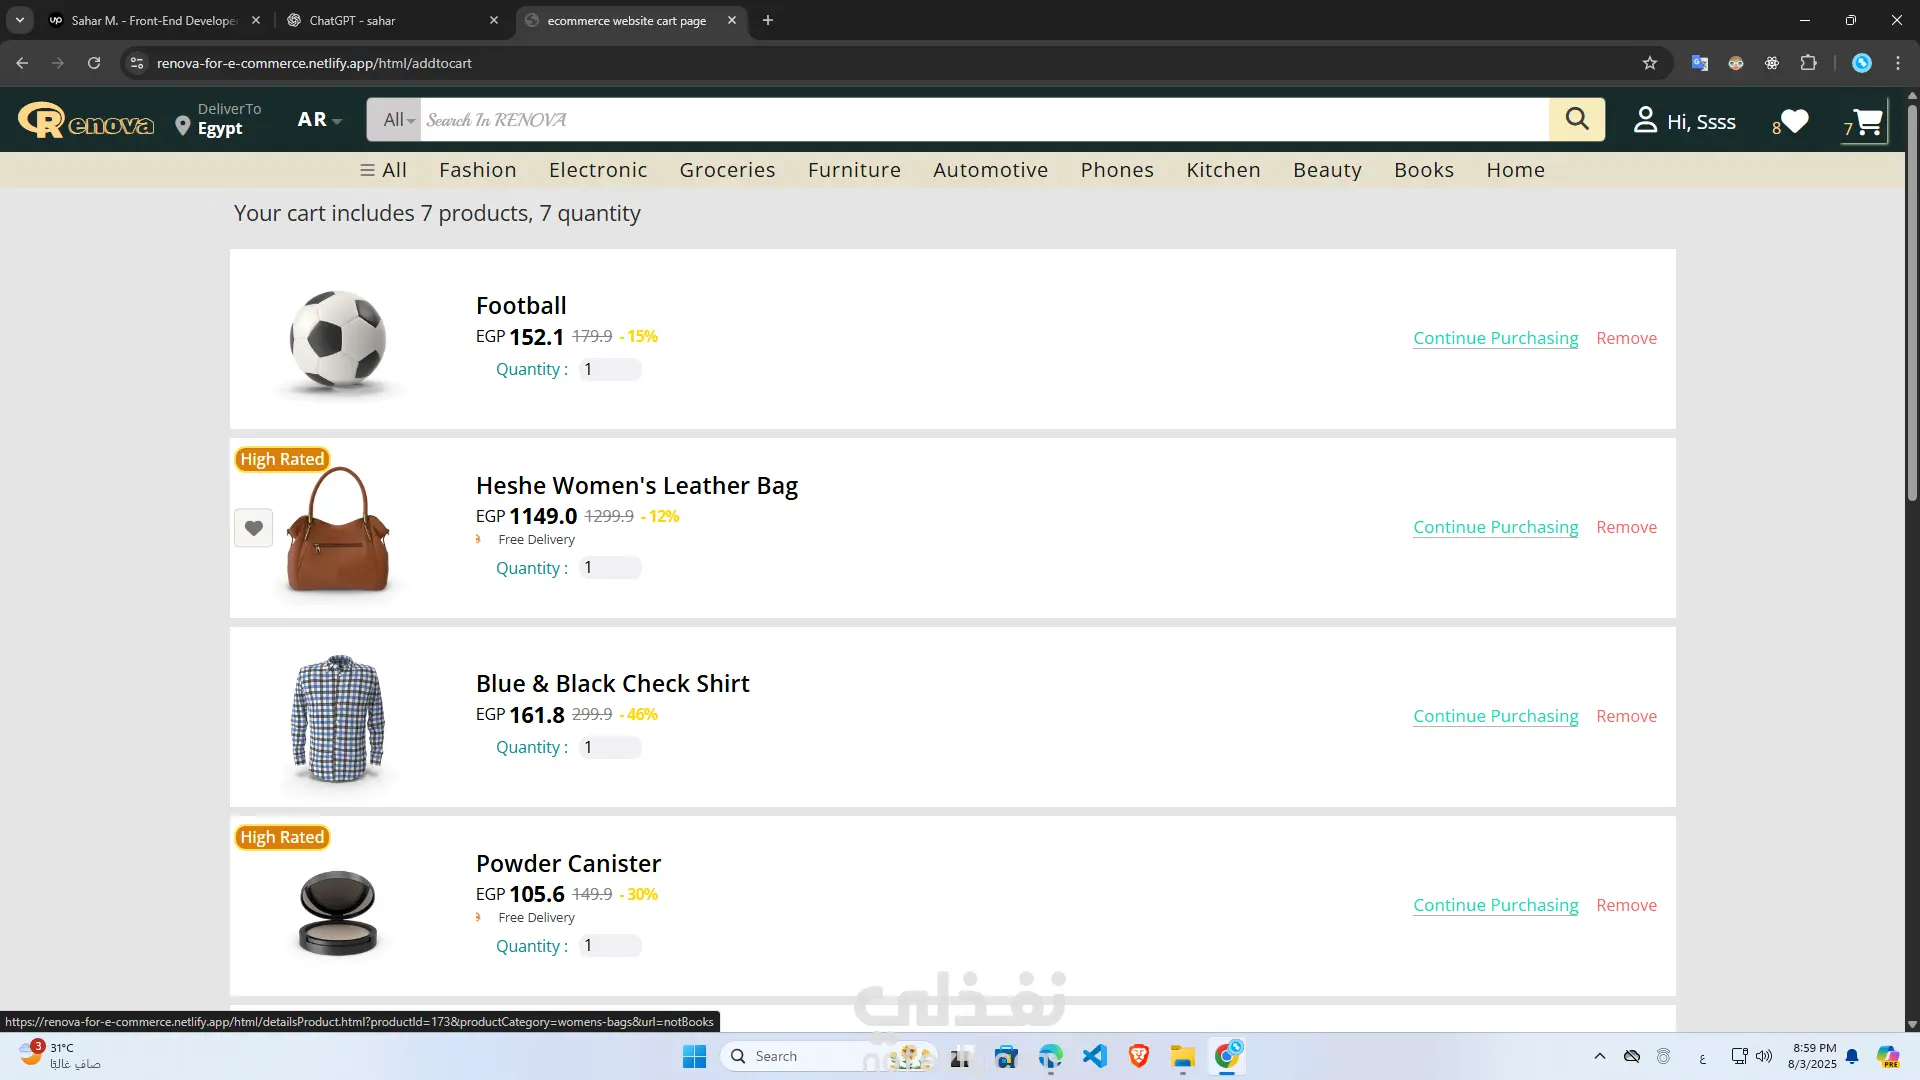Switch to the ChatGPT - sahar tab

[352, 20]
